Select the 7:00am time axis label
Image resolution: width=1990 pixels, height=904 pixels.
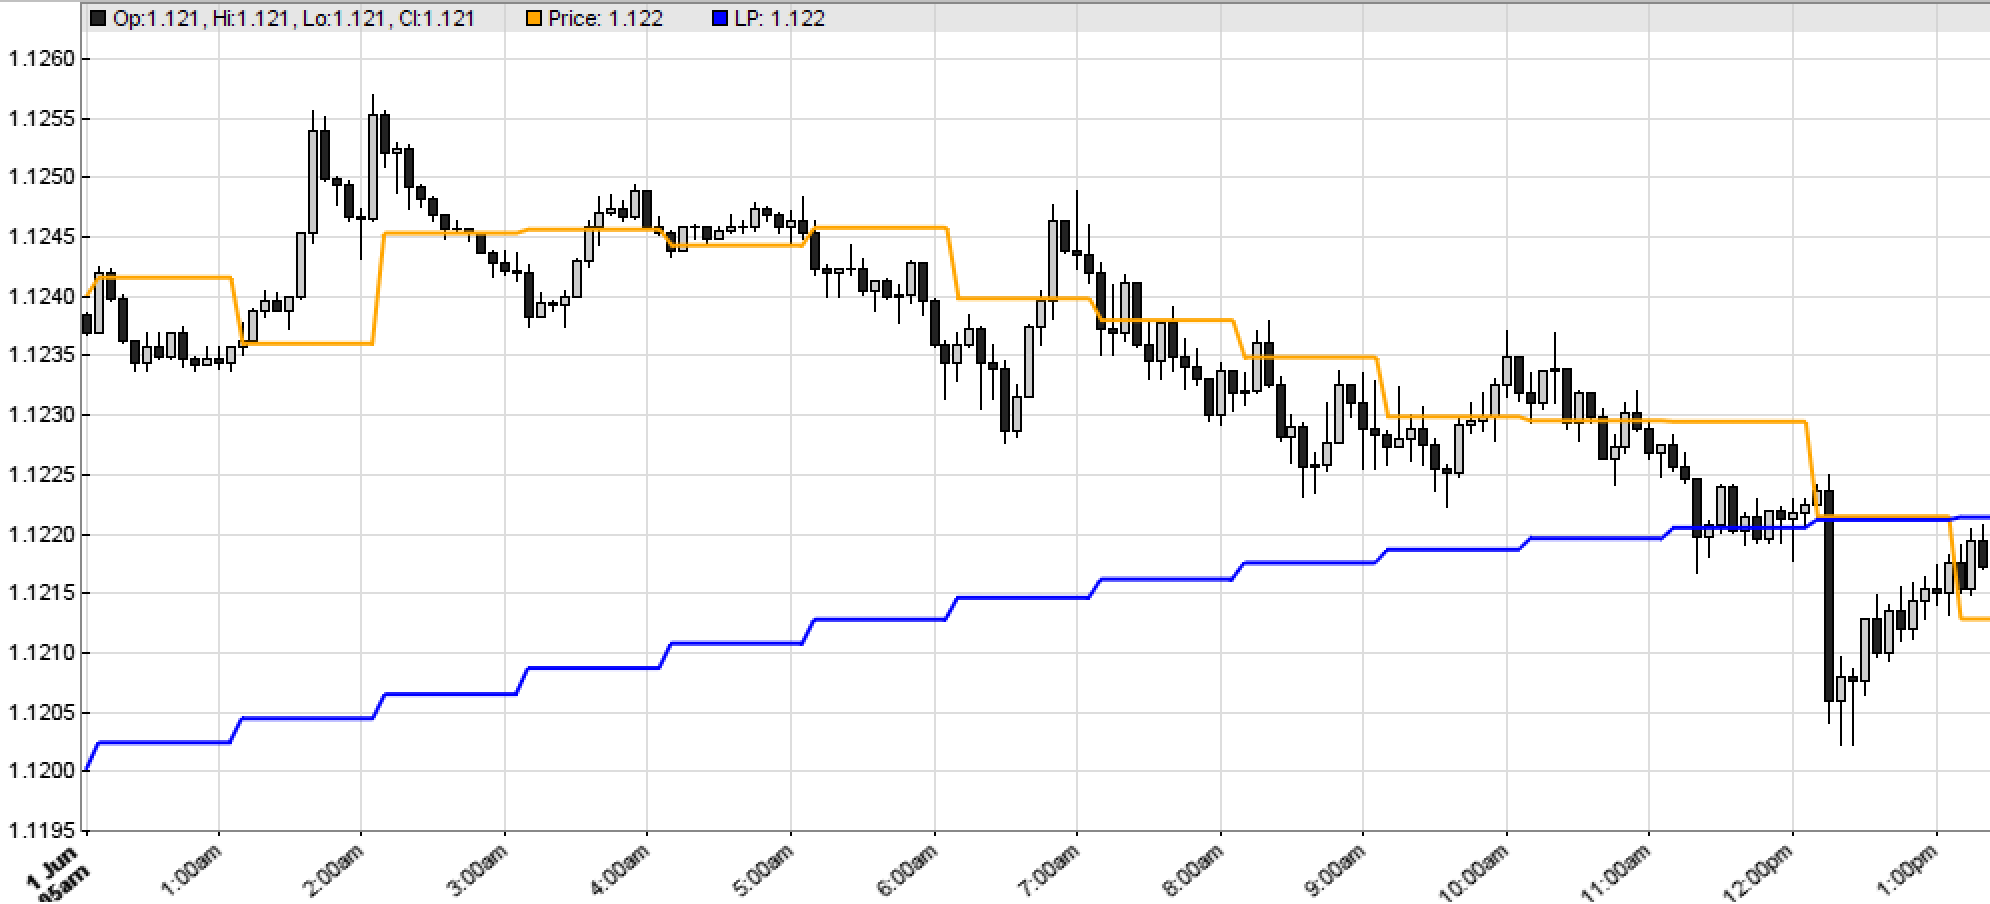point(1052,870)
